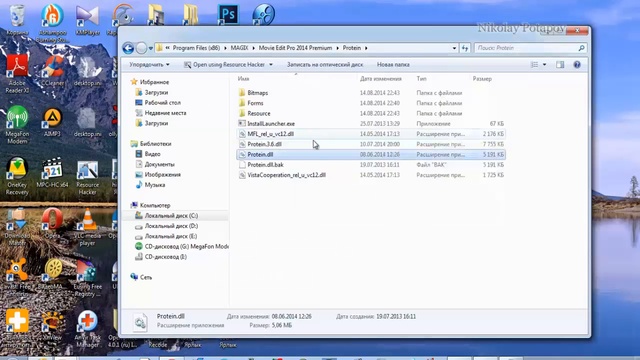Click the Explorer forward navigation arrow

(141, 48)
